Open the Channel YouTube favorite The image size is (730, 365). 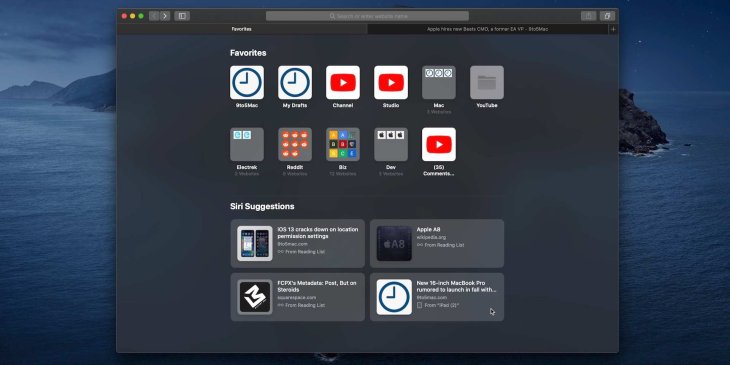343,82
